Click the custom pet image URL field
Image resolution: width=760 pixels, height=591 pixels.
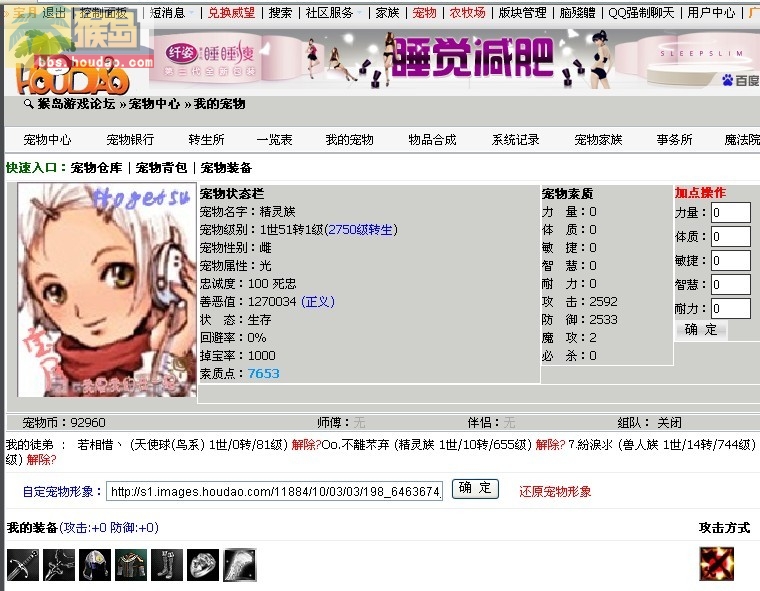coord(274,492)
